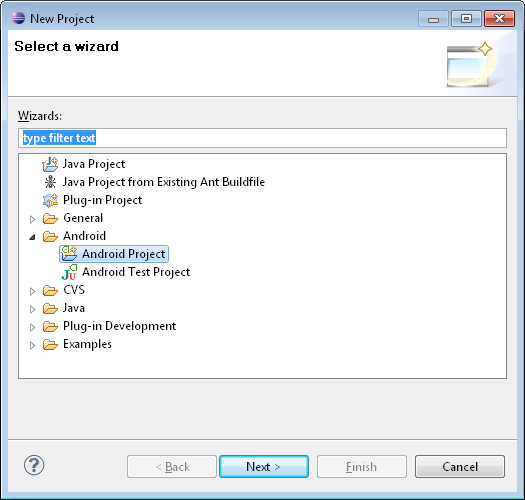Click the Android Project wizard icon

point(69,254)
